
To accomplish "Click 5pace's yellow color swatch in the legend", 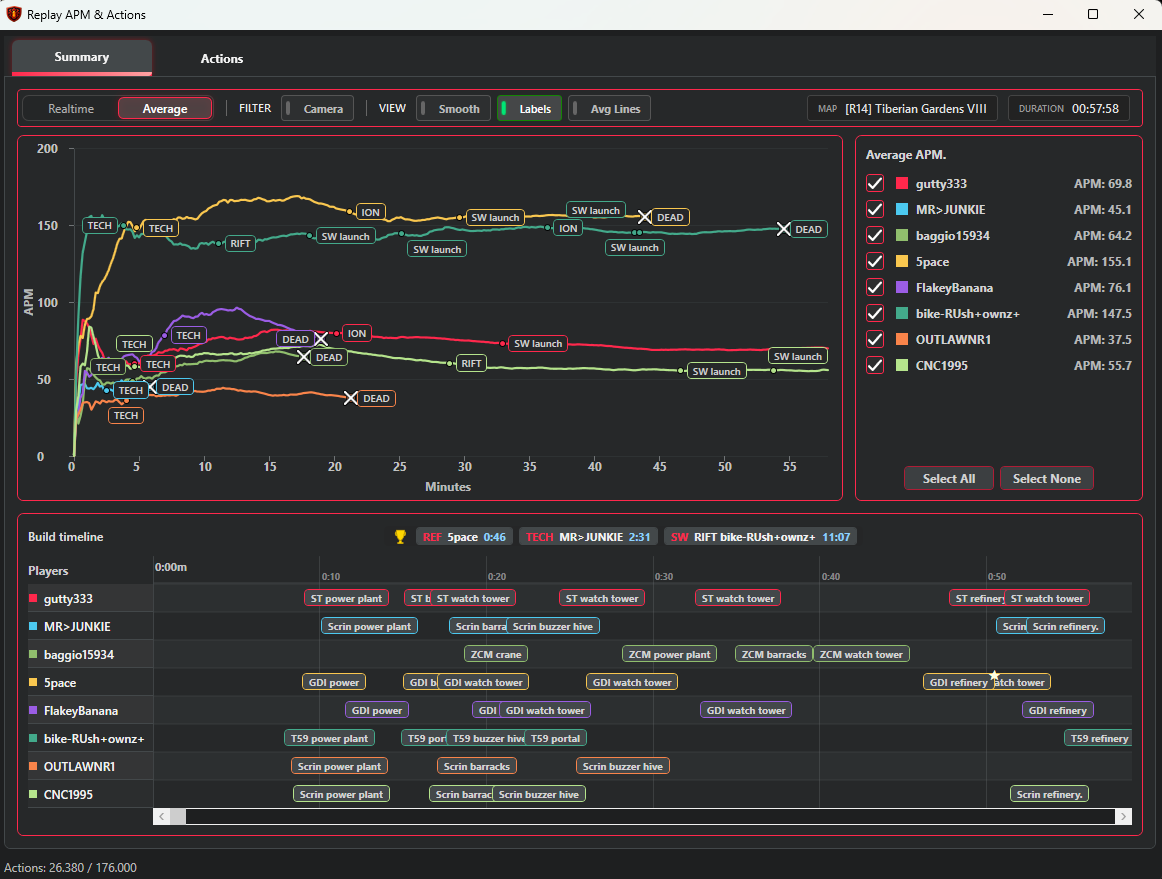I will tap(902, 261).
